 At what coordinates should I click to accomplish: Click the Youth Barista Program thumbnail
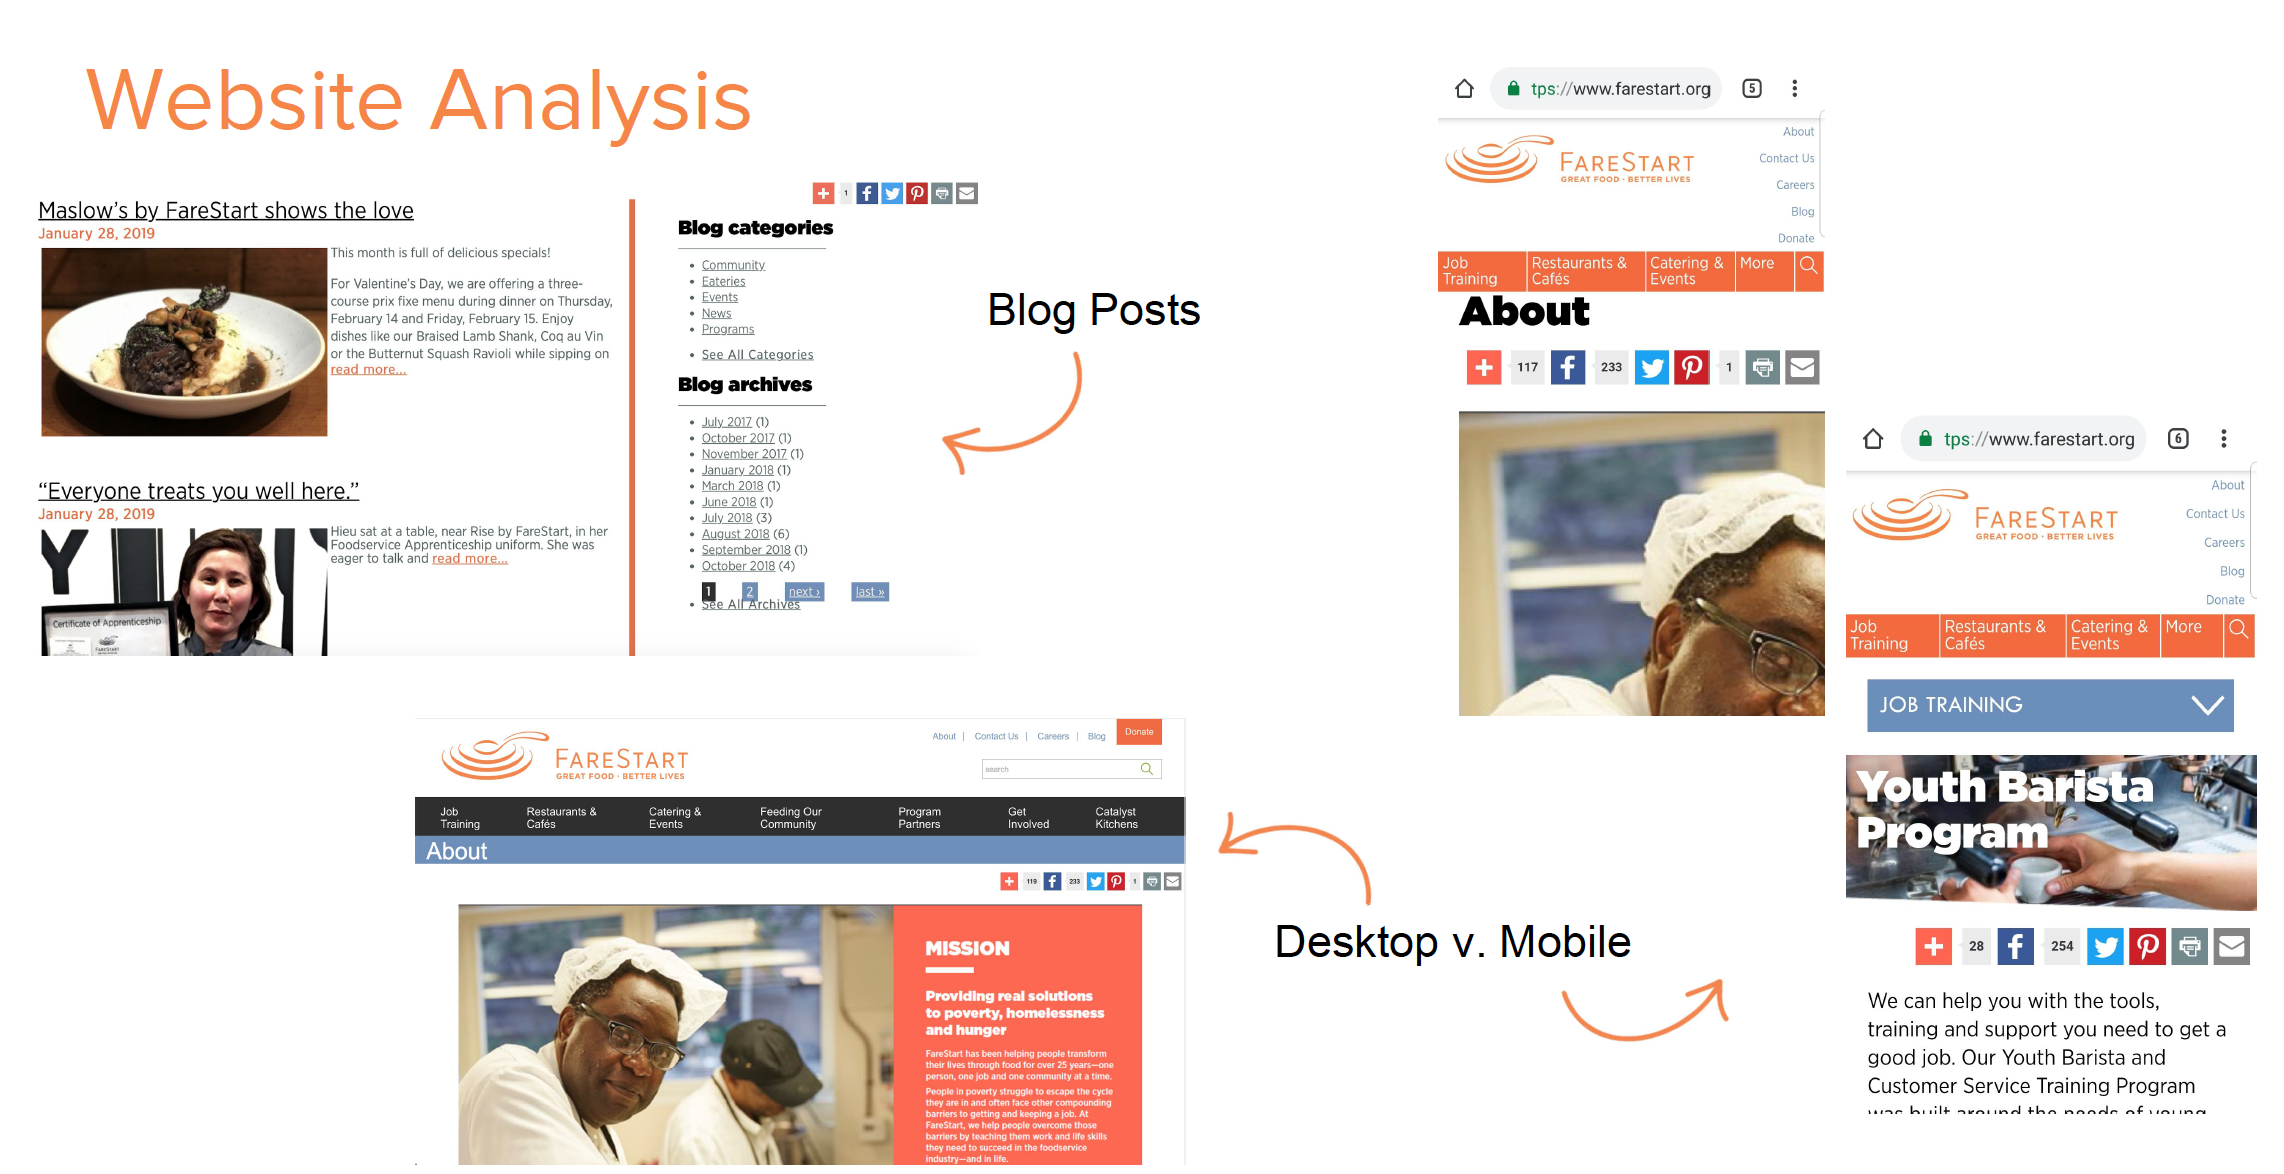click(2061, 828)
